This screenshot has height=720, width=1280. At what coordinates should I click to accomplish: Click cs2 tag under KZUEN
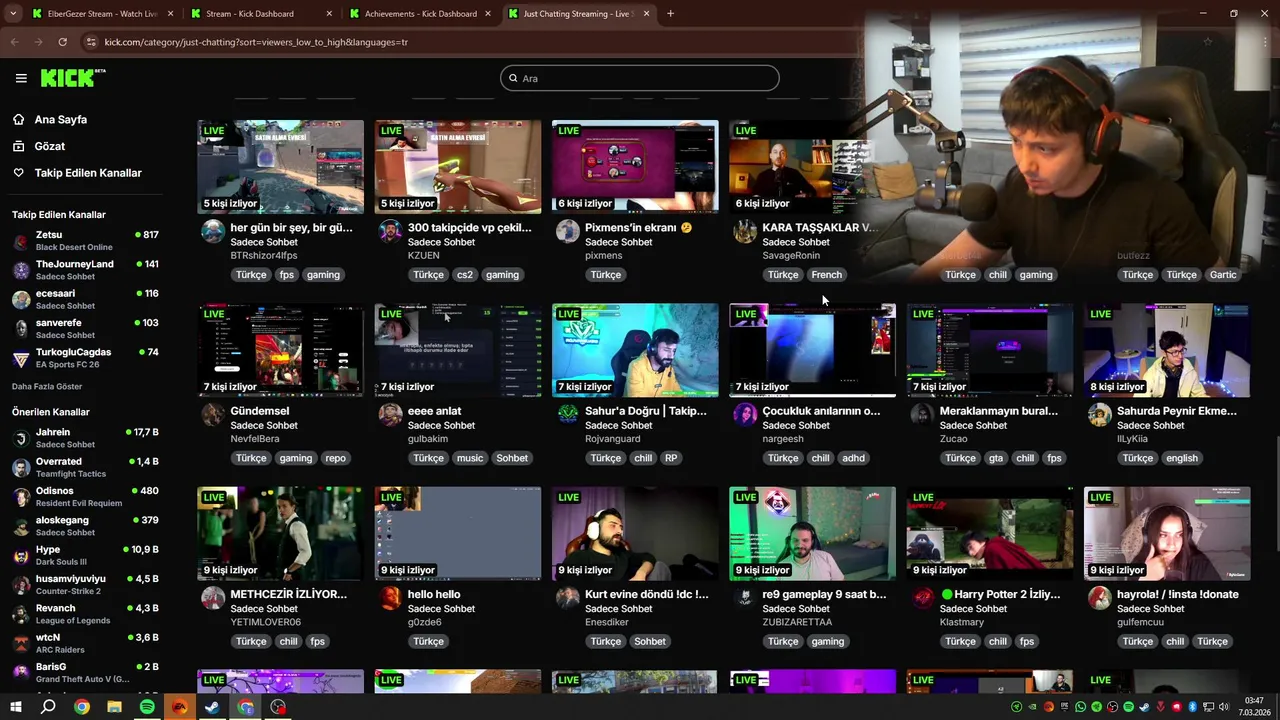(x=464, y=275)
